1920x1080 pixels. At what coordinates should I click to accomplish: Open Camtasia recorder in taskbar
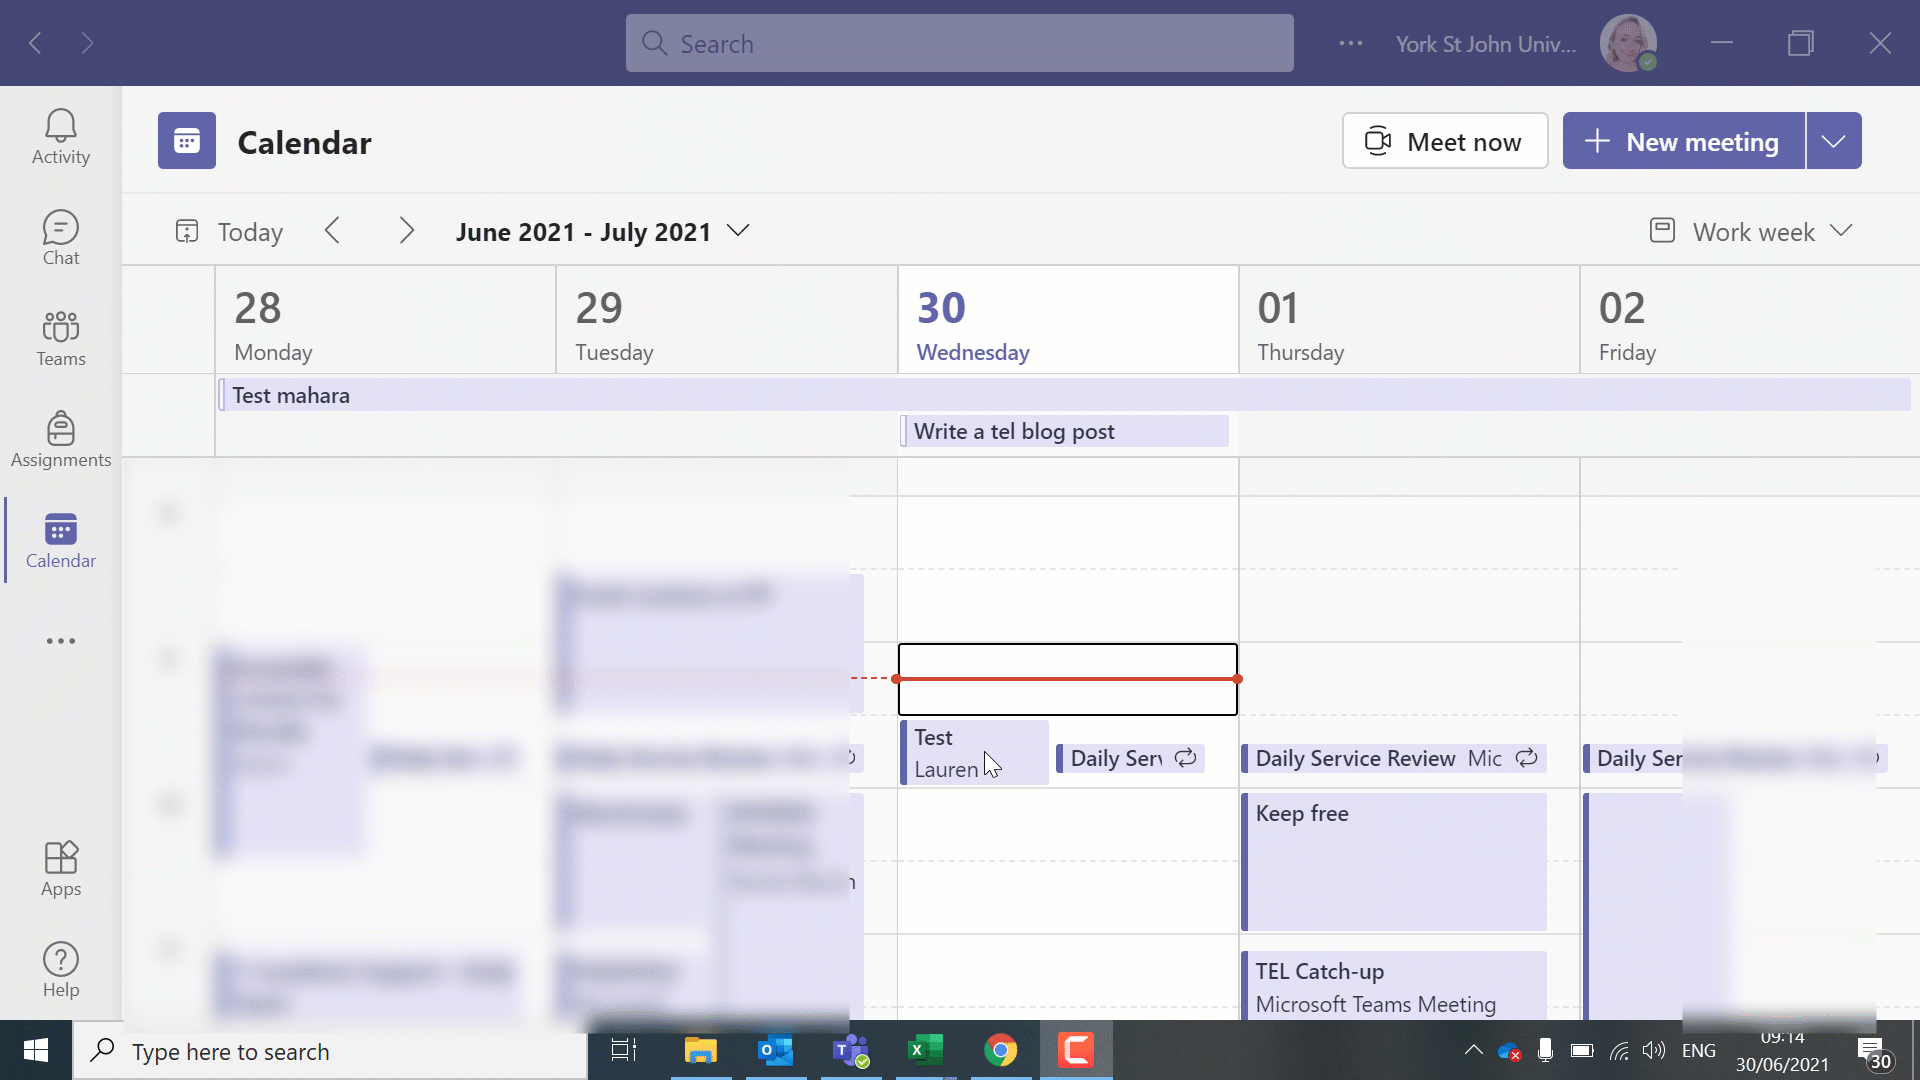(1076, 1050)
